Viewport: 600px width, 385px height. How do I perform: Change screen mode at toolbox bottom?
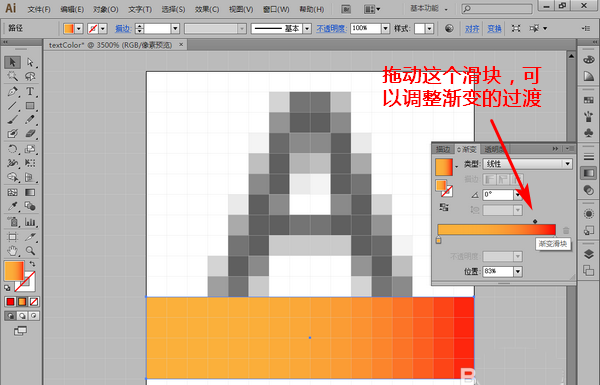click(x=20, y=331)
